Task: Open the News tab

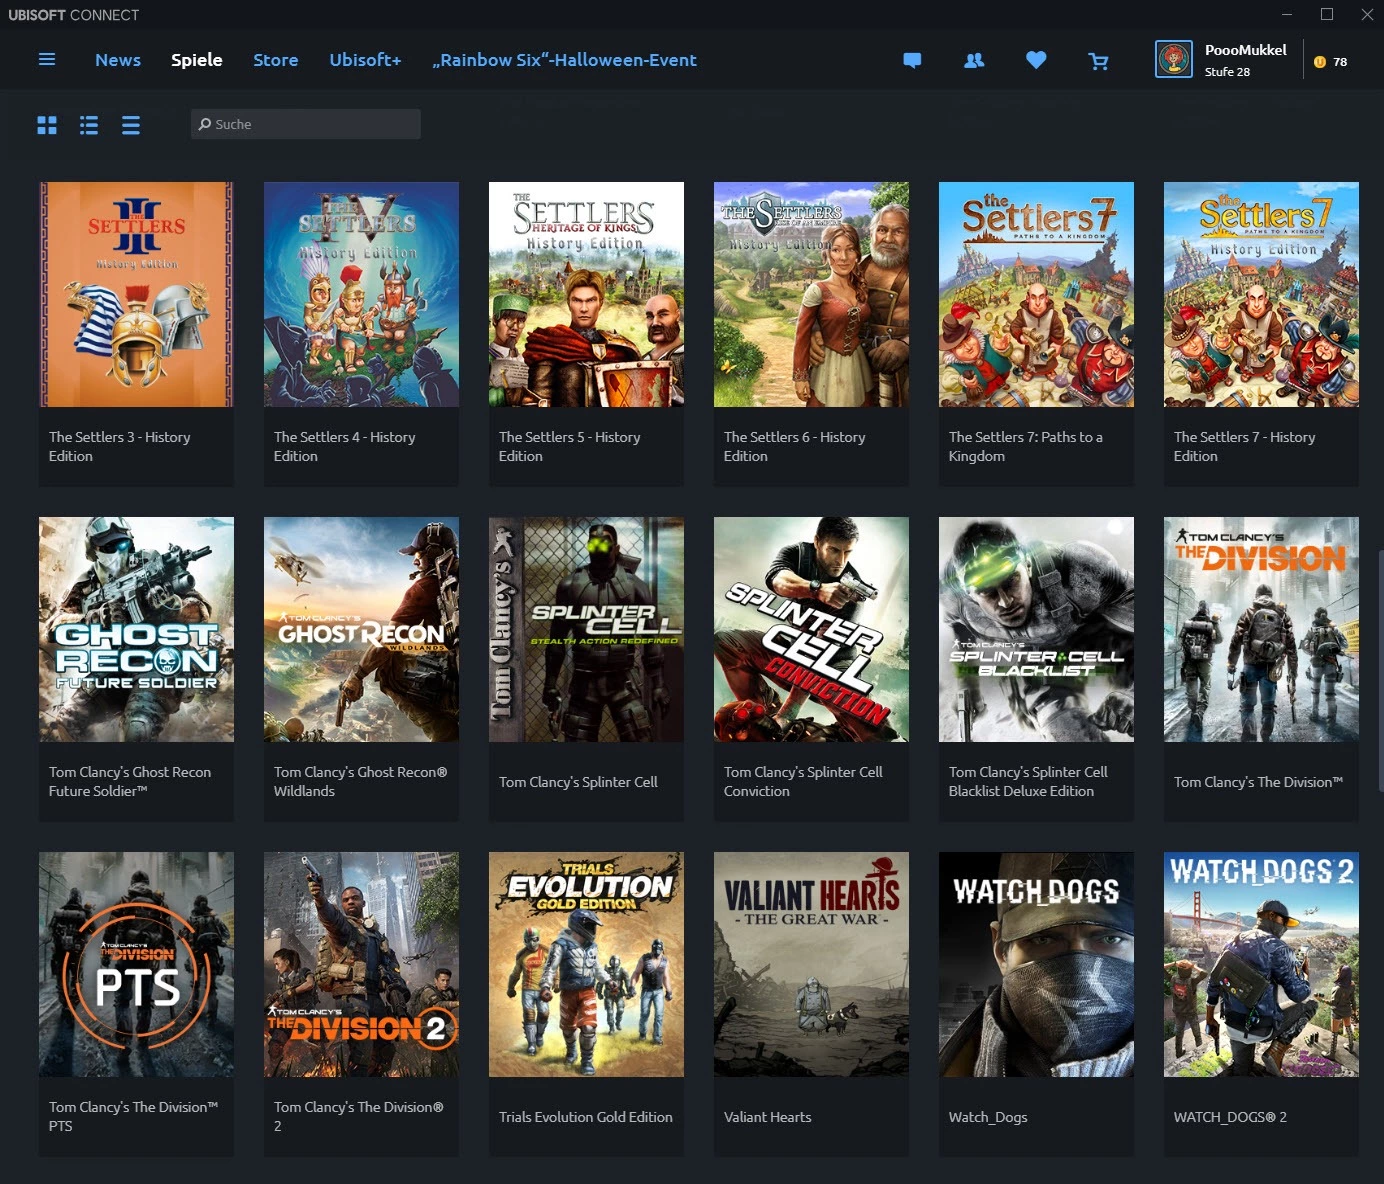Action: [118, 60]
